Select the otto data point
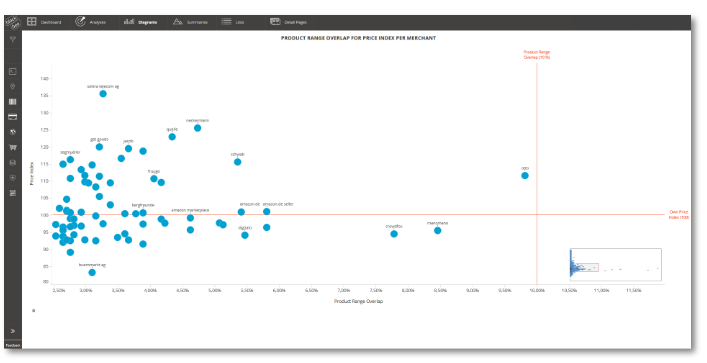Viewport: 707px width, 363px height. pyautogui.click(x=525, y=175)
